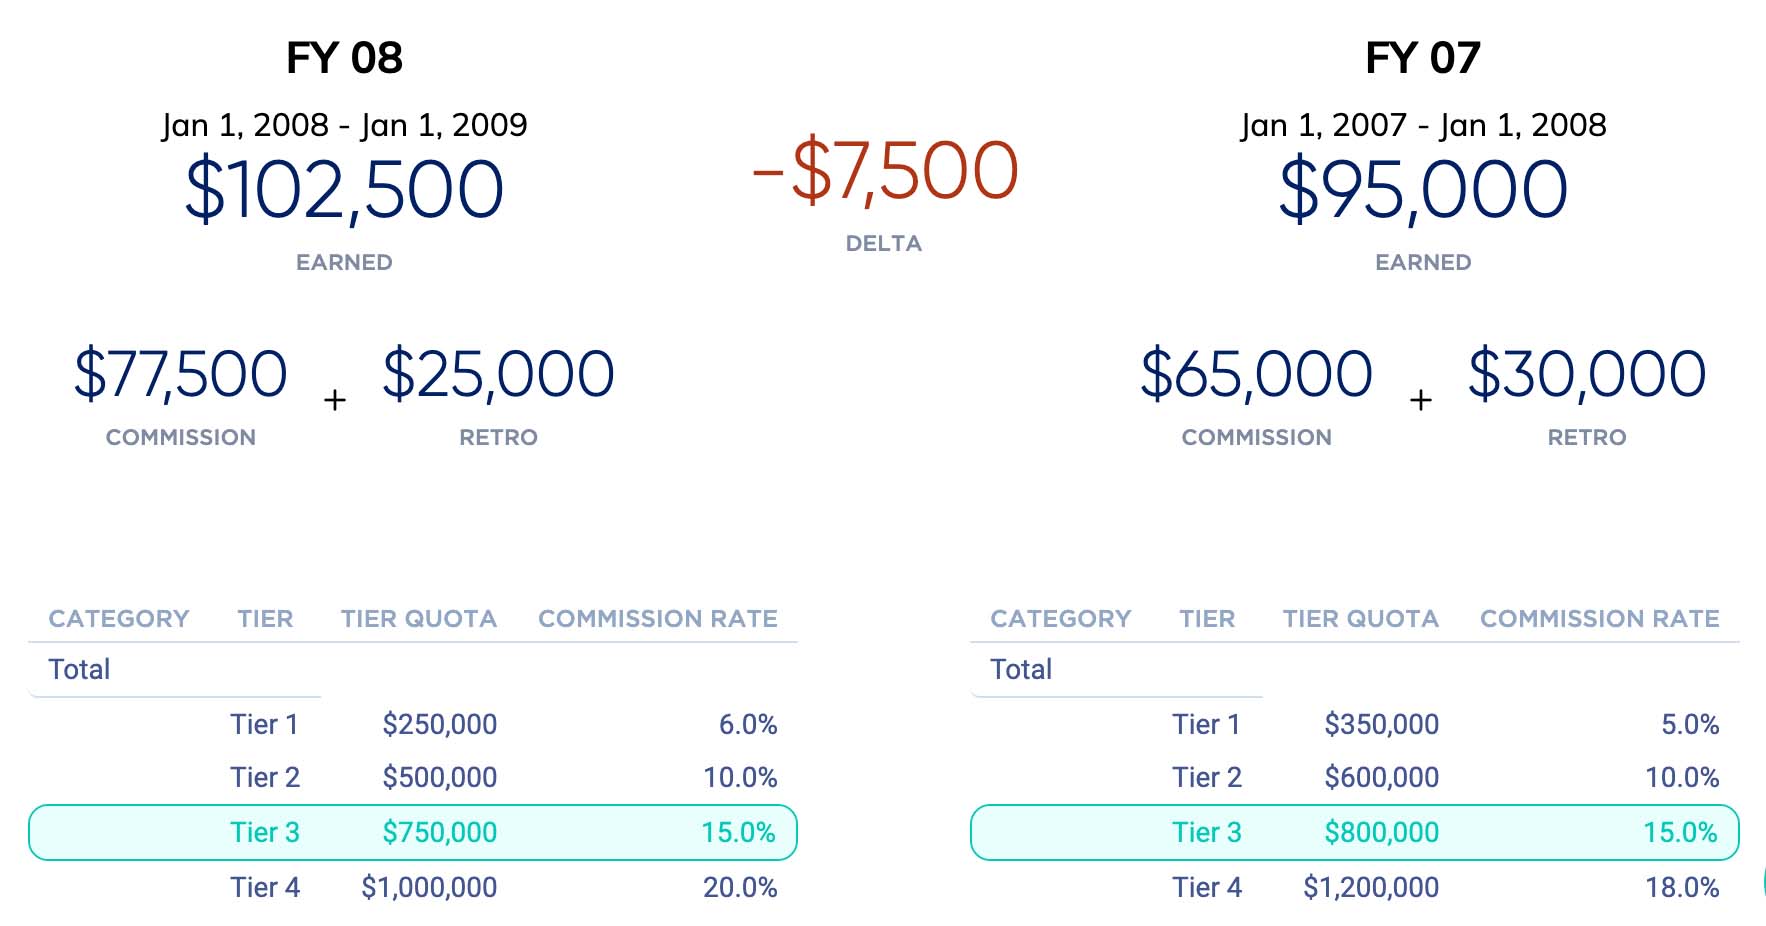Select the highlighted Tier 3 row in FY 08

[412, 832]
